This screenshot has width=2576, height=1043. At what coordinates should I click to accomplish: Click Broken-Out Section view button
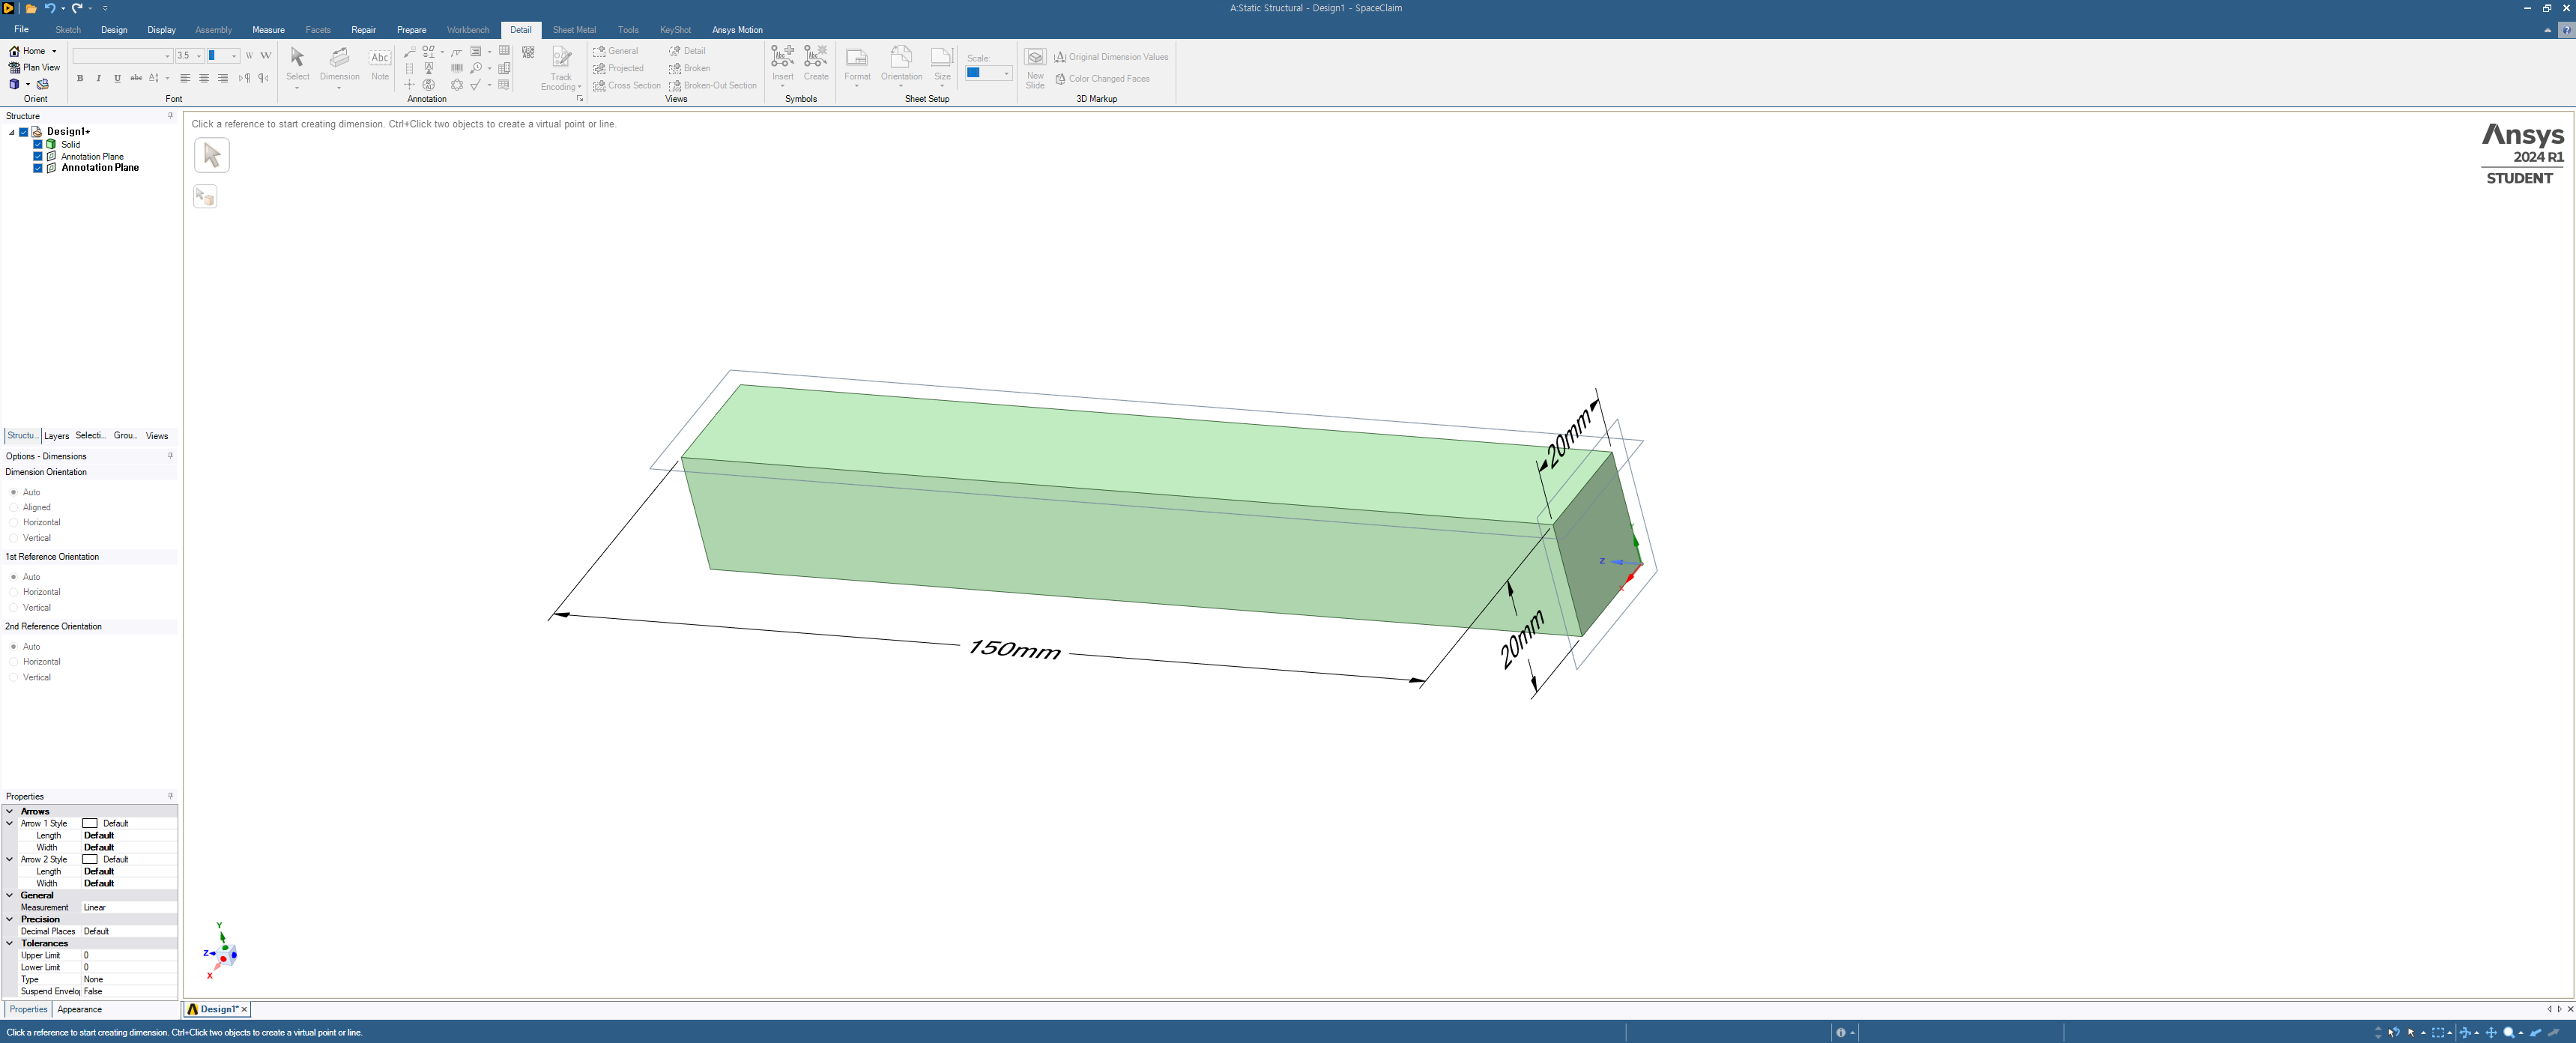coord(713,86)
